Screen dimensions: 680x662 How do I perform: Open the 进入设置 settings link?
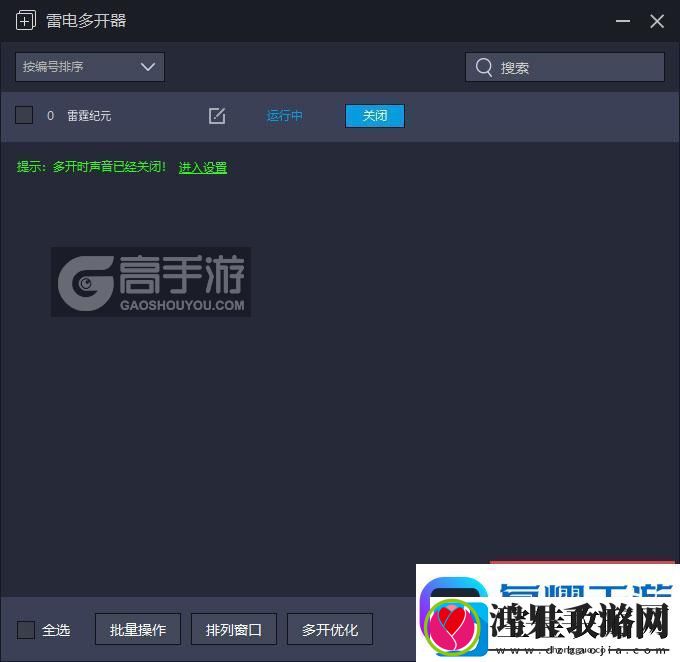tap(203, 167)
